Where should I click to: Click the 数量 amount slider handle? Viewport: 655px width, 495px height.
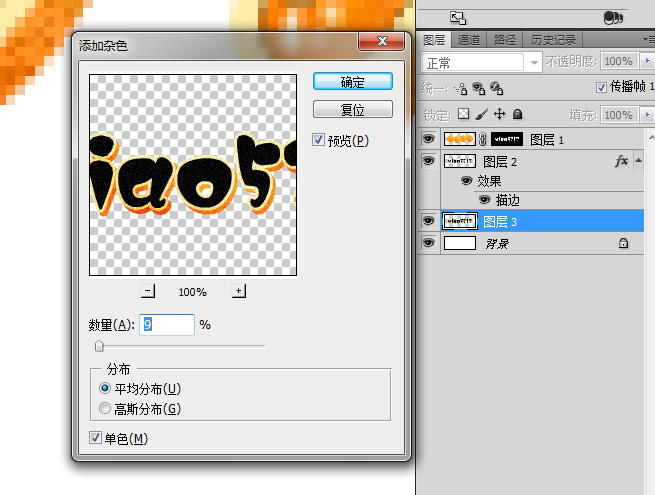point(99,346)
